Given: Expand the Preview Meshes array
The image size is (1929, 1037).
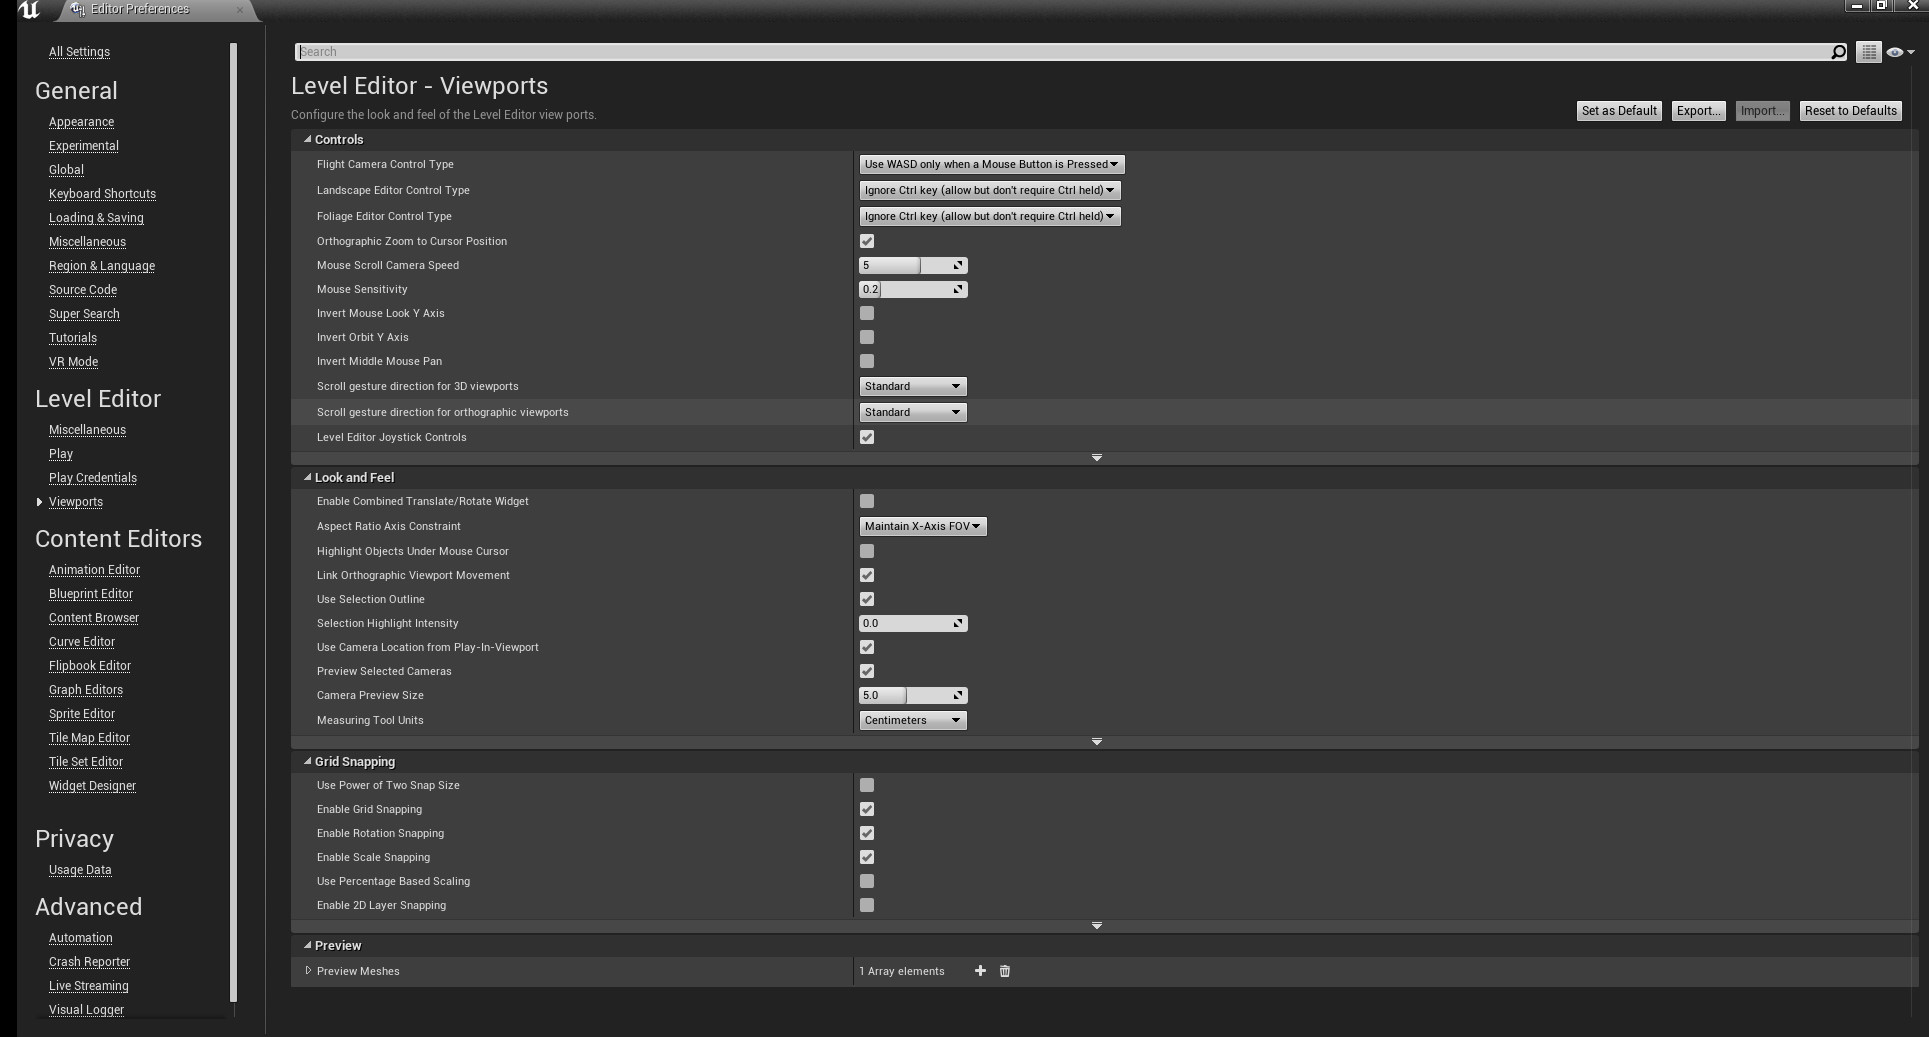Looking at the screenshot, I should [x=308, y=971].
